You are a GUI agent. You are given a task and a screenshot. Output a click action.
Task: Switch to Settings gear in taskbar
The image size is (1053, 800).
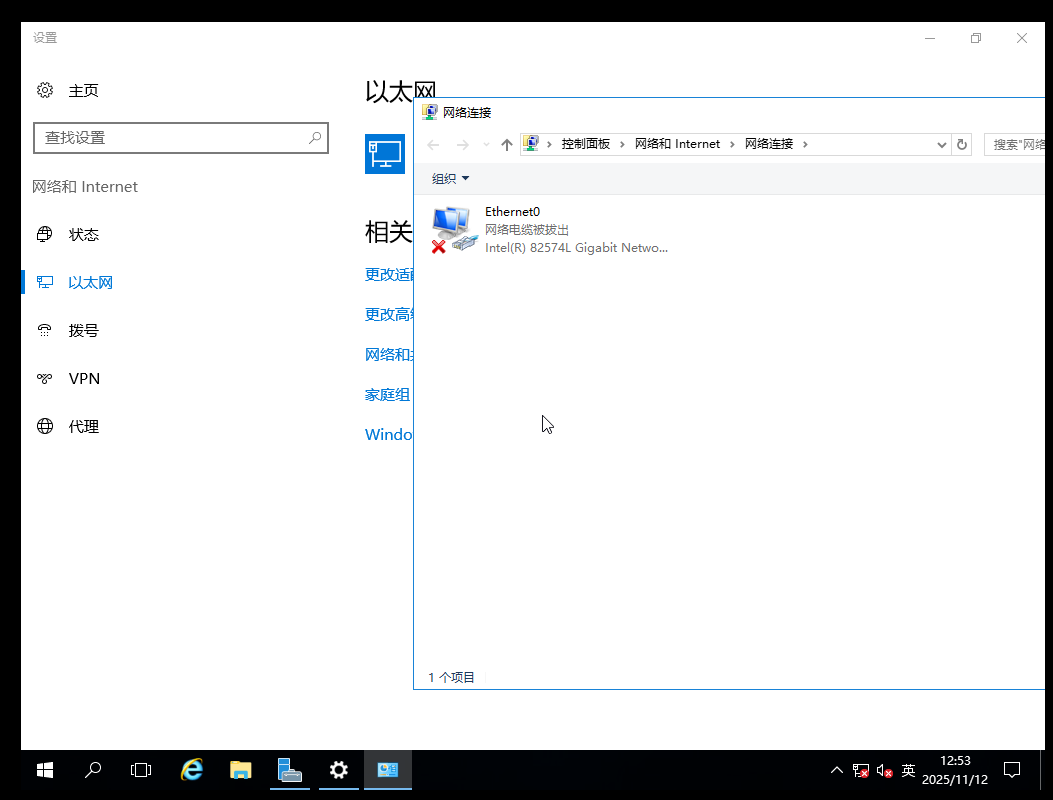[x=338, y=770]
